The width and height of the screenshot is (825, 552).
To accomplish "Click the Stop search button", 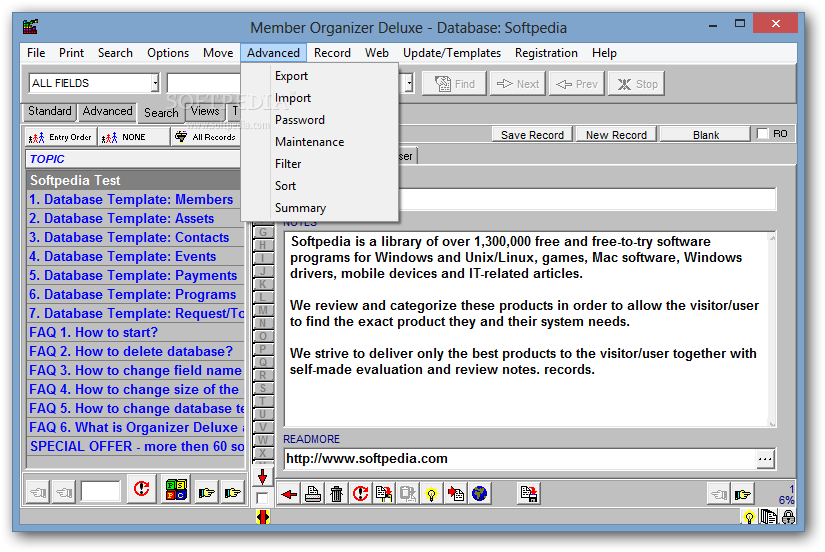I will click(x=637, y=84).
